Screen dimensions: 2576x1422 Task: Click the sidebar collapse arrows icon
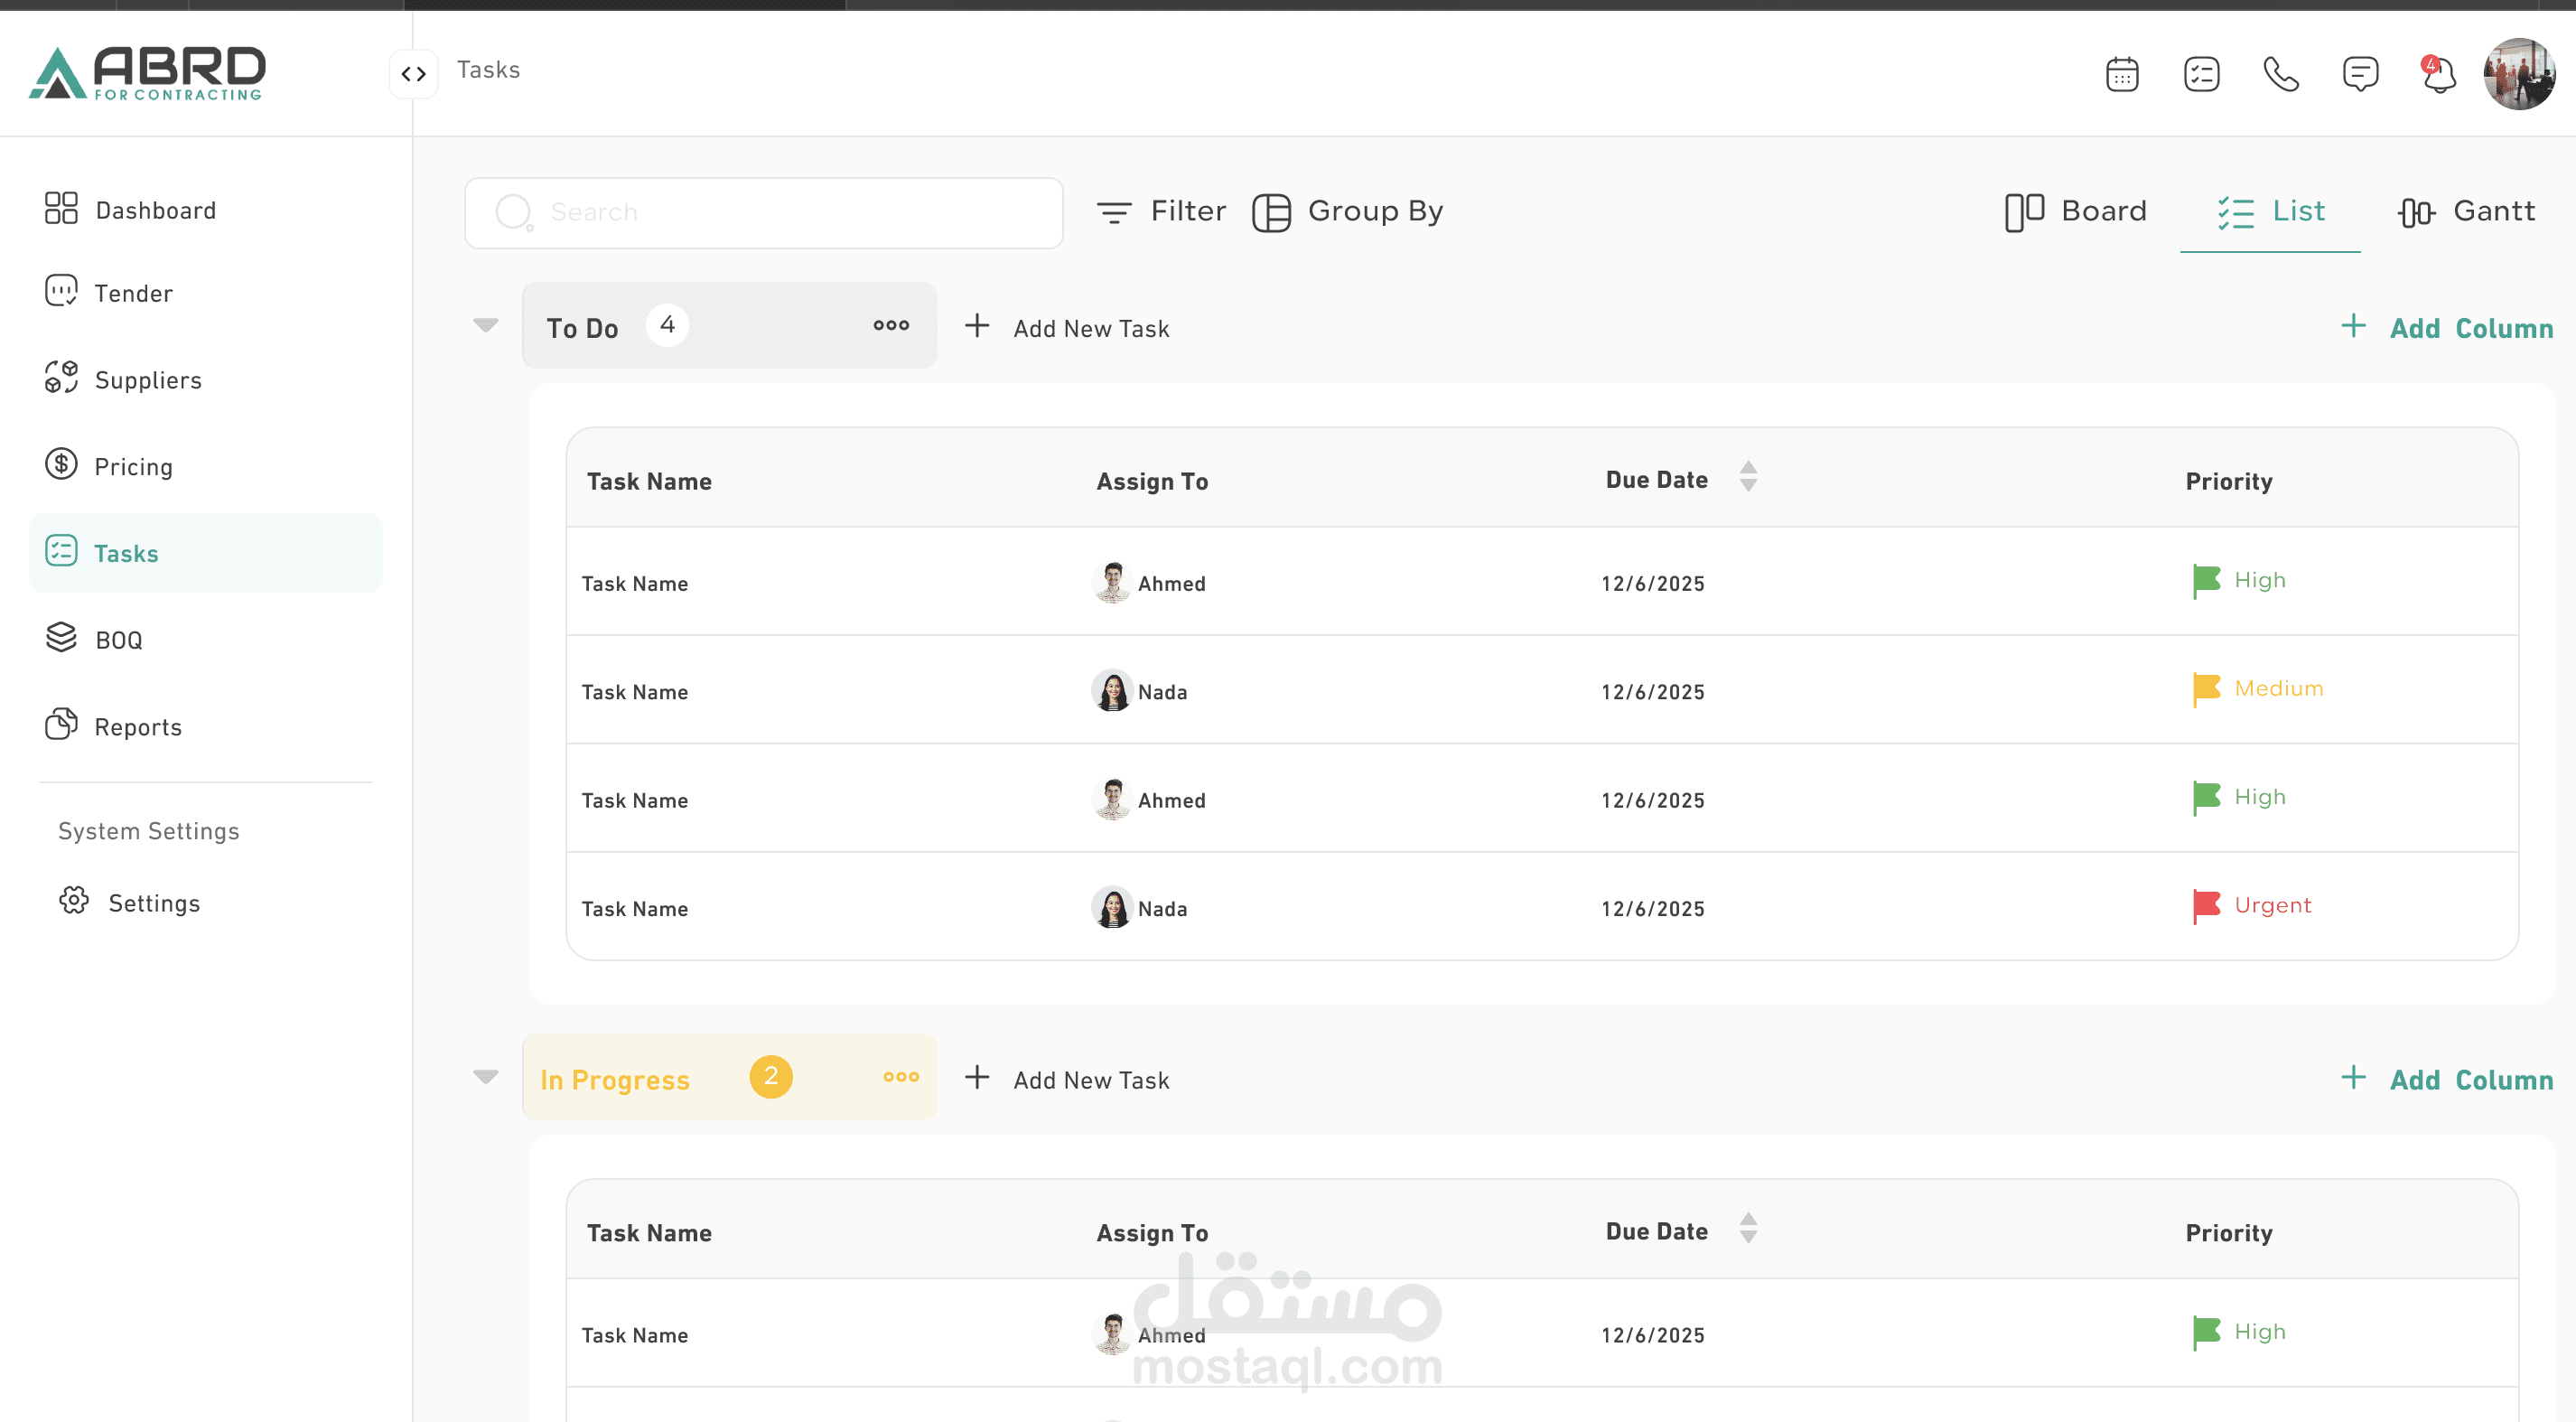click(413, 74)
